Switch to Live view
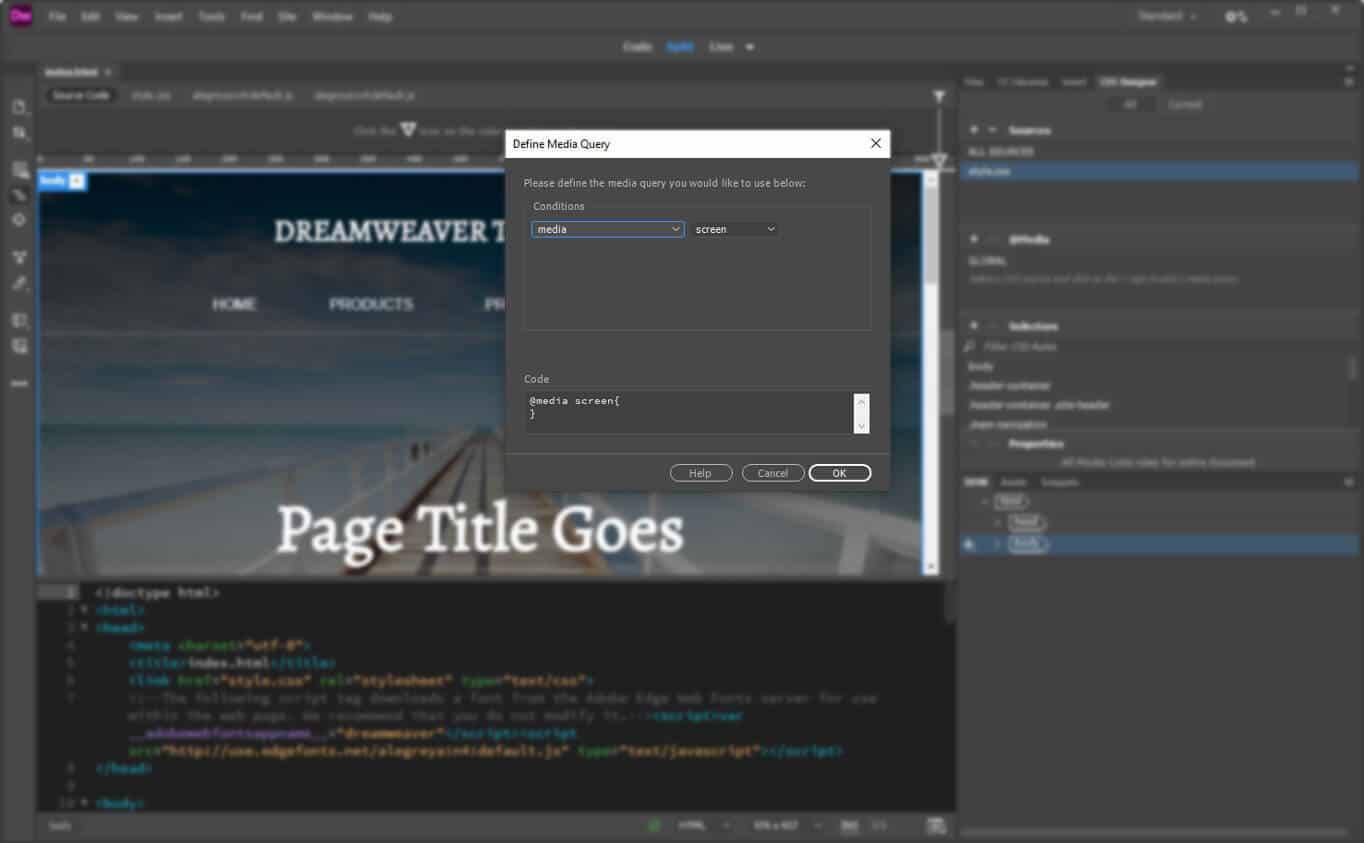Image resolution: width=1364 pixels, height=843 pixels. pyautogui.click(x=720, y=47)
